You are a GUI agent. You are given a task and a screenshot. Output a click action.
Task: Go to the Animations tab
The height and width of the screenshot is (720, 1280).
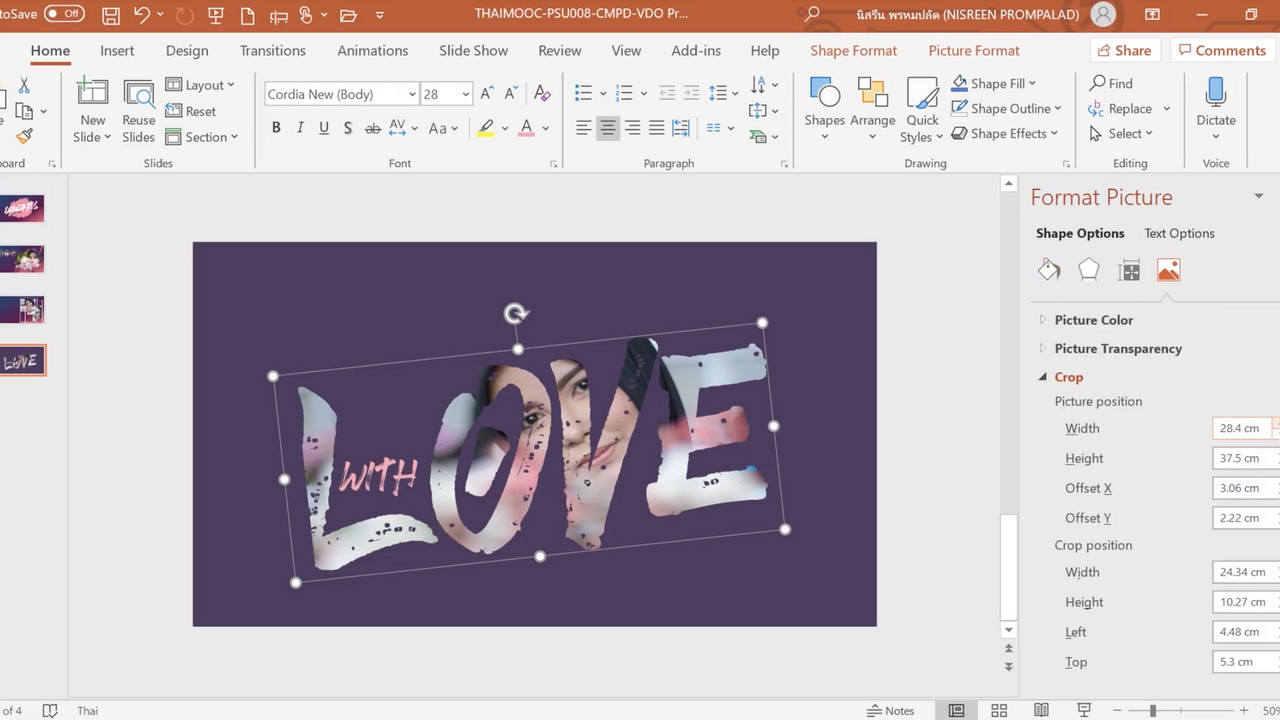coord(373,51)
